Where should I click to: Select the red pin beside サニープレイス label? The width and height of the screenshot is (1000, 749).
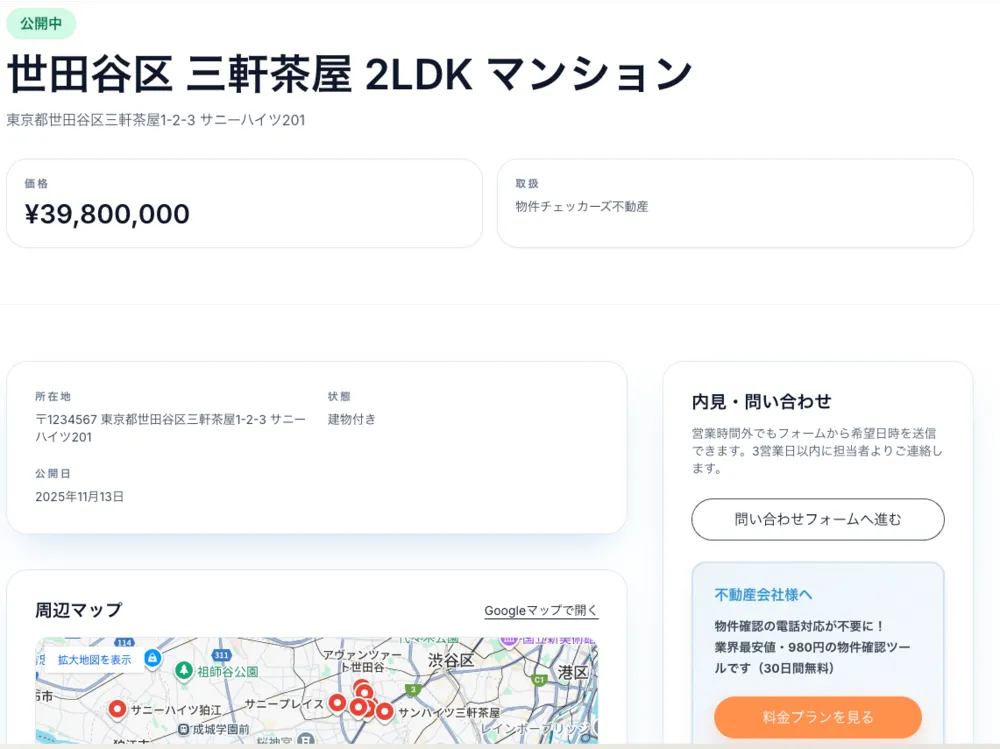coord(338,703)
